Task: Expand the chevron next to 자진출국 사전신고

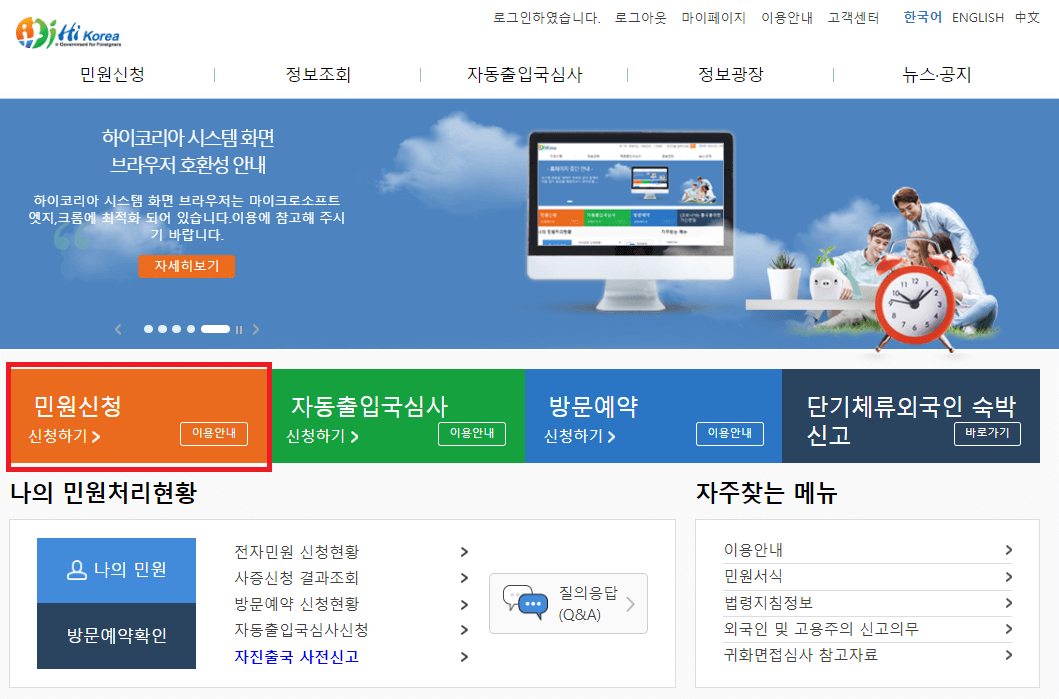Action: click(x=464, y=657)
